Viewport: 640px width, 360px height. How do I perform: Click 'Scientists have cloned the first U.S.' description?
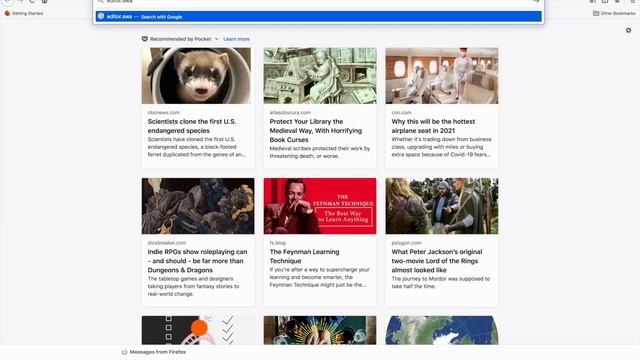click(x=197, y=147)
